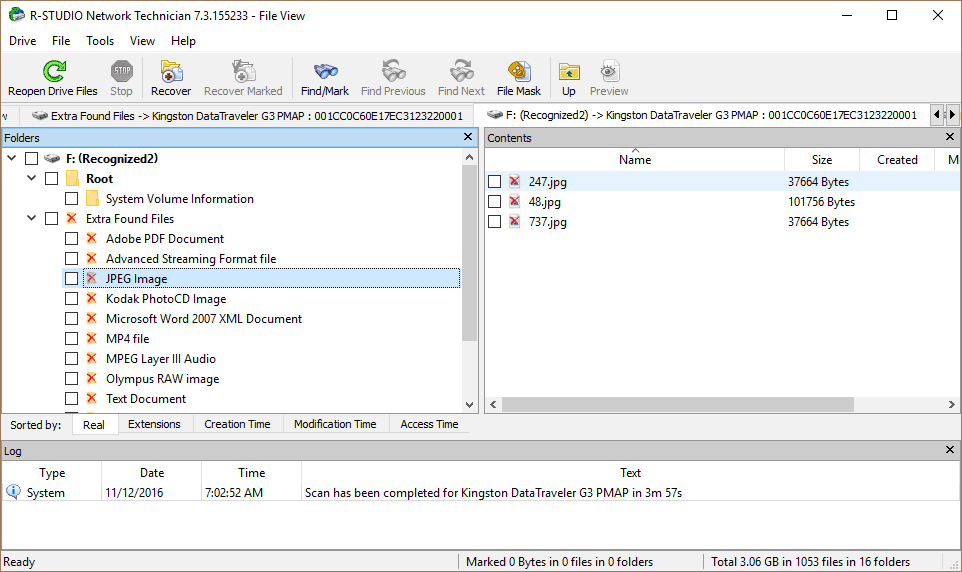962x572 pixels.
Task: Open the Tools menu
Action: (x=100, y=41)
